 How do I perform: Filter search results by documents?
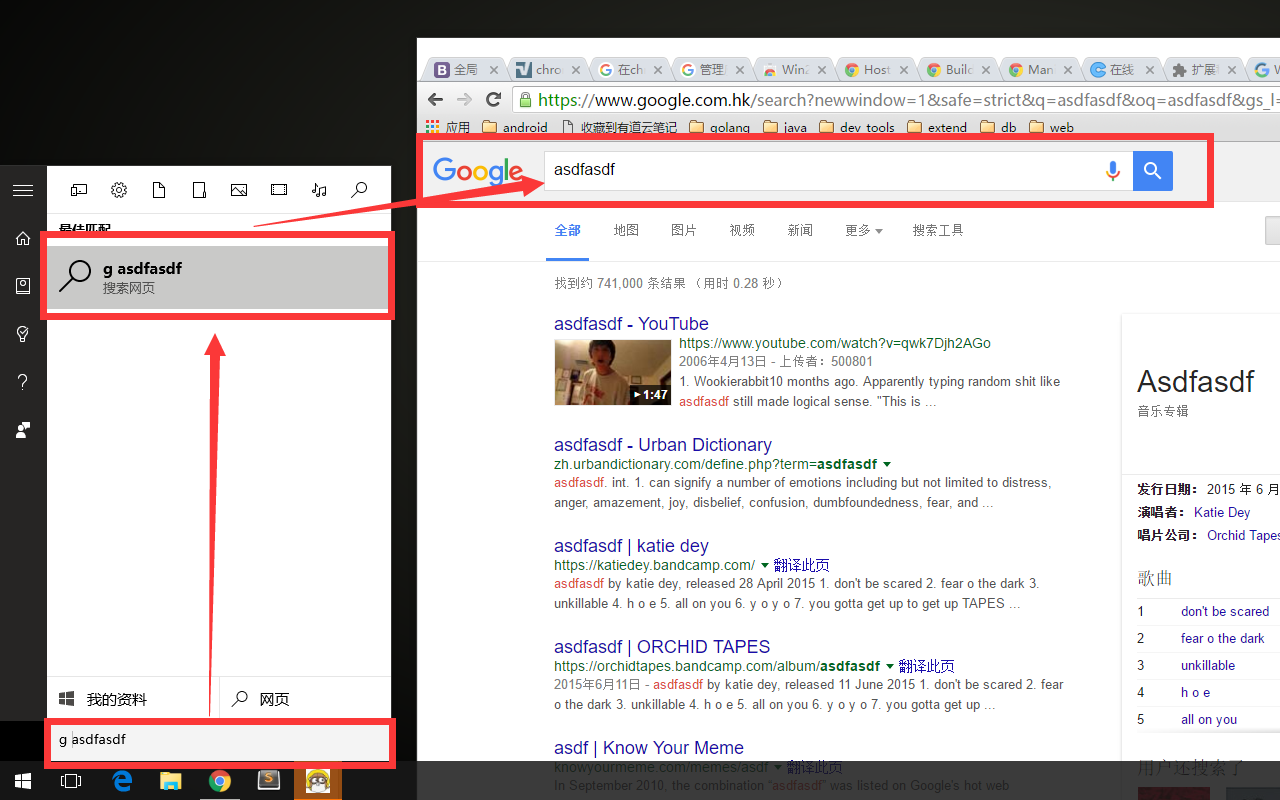coord(159,190)
